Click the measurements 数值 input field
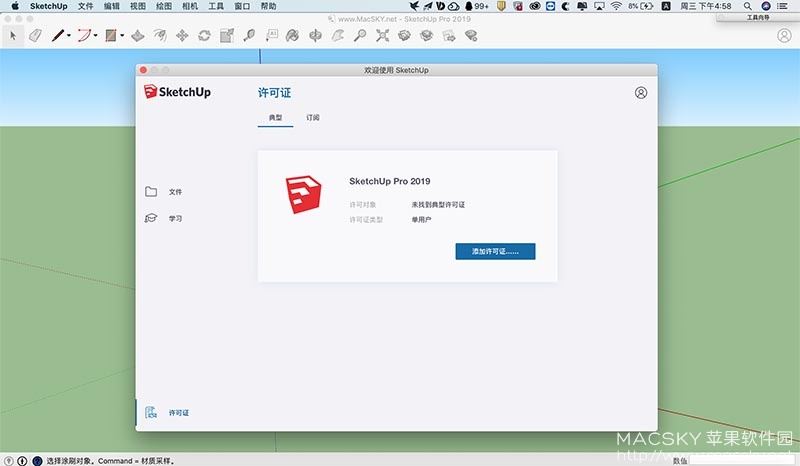This screenshot has height=466, width=800. click(x=743, y=460)
